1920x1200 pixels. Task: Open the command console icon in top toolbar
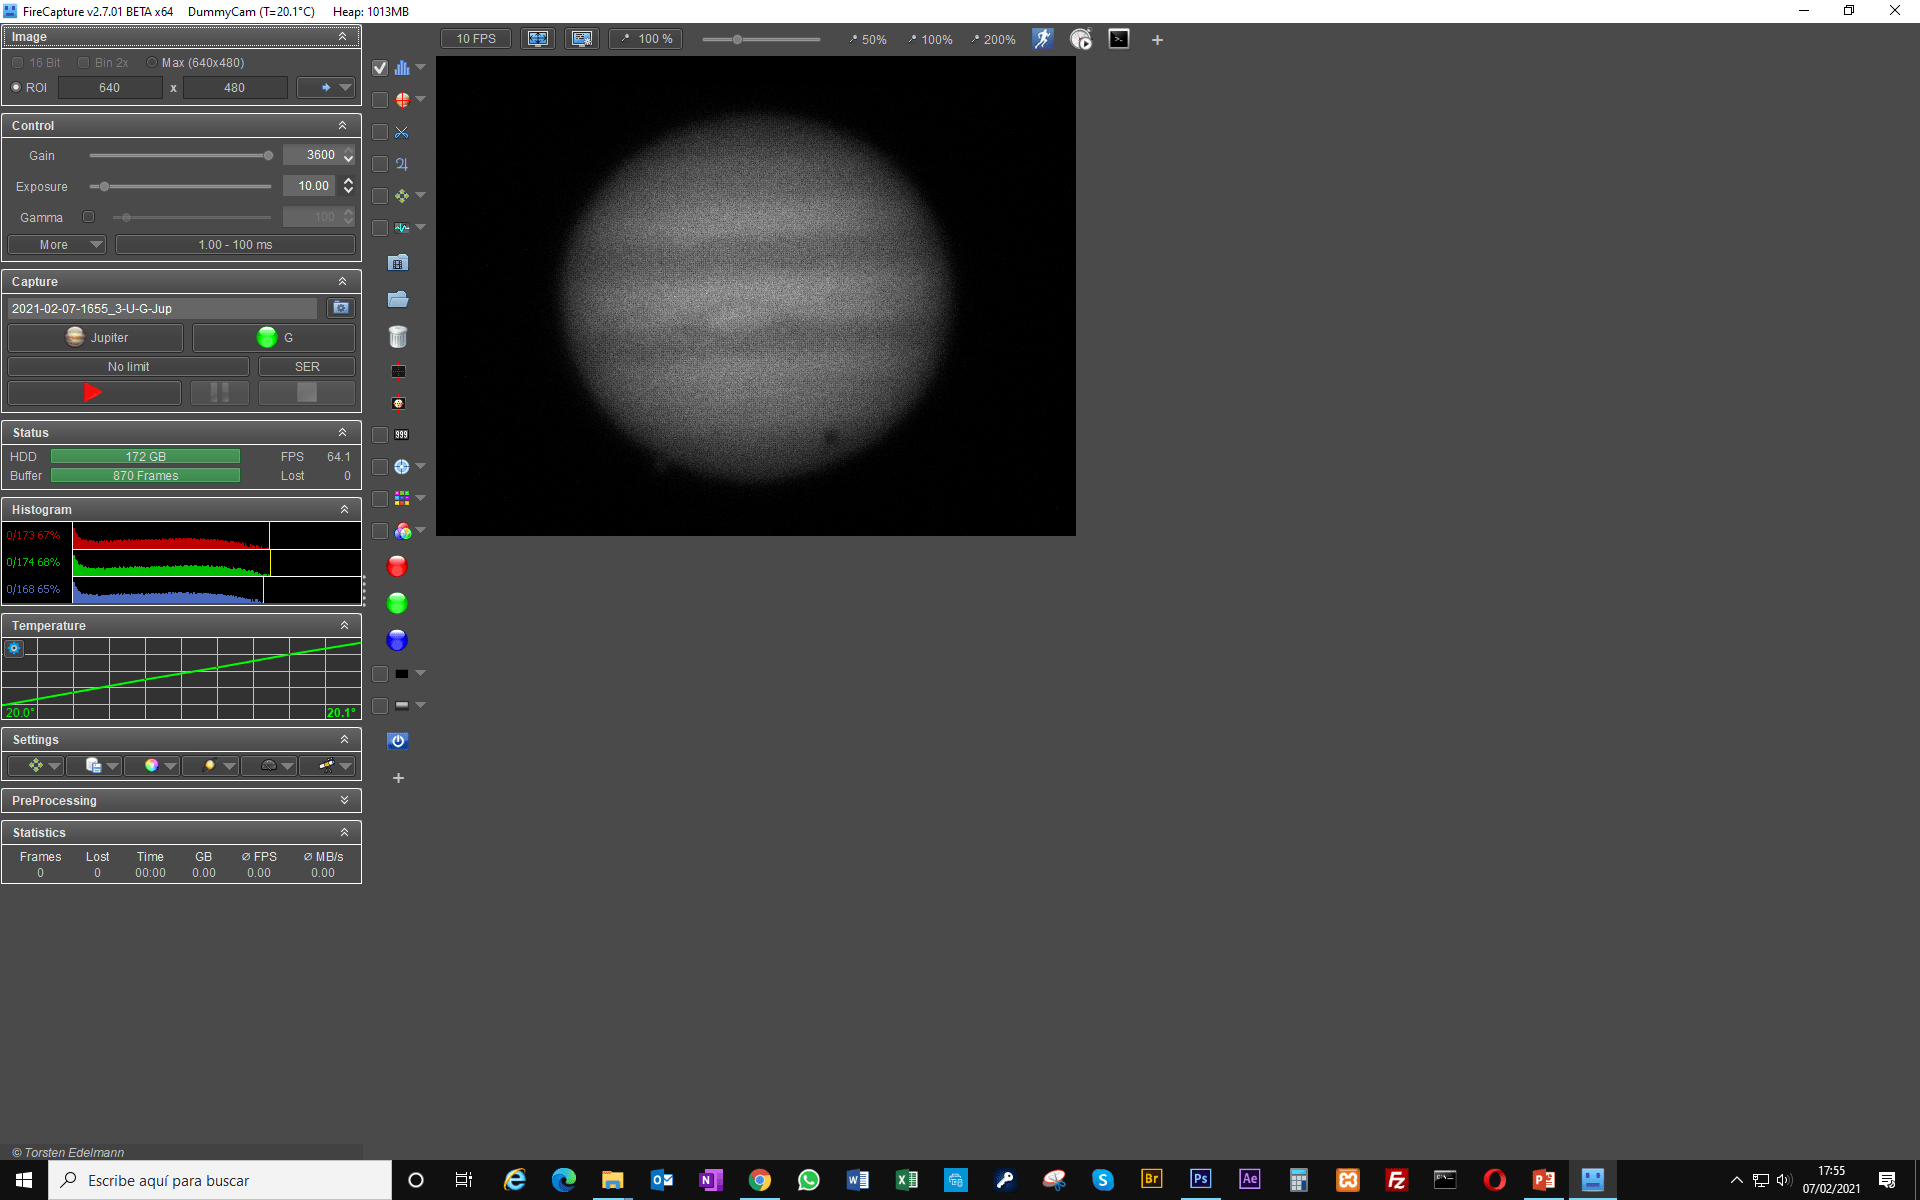[1119, 39]
